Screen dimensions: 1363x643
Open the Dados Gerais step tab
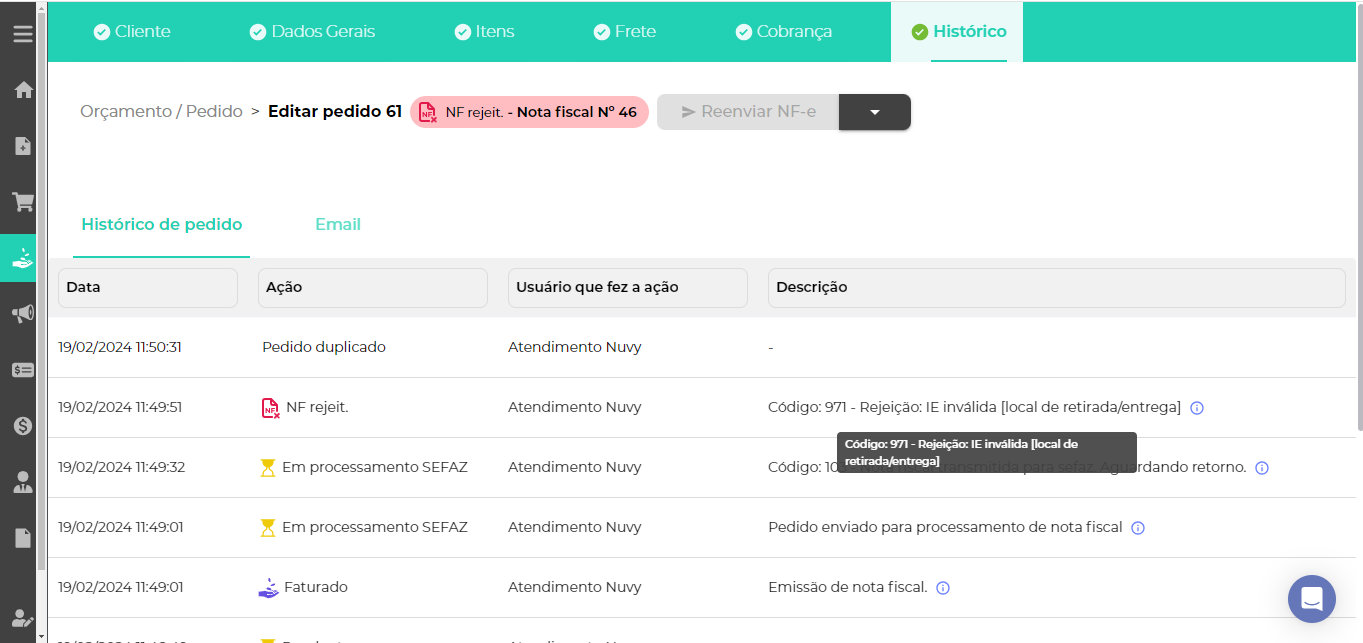[x=312, y=32]
